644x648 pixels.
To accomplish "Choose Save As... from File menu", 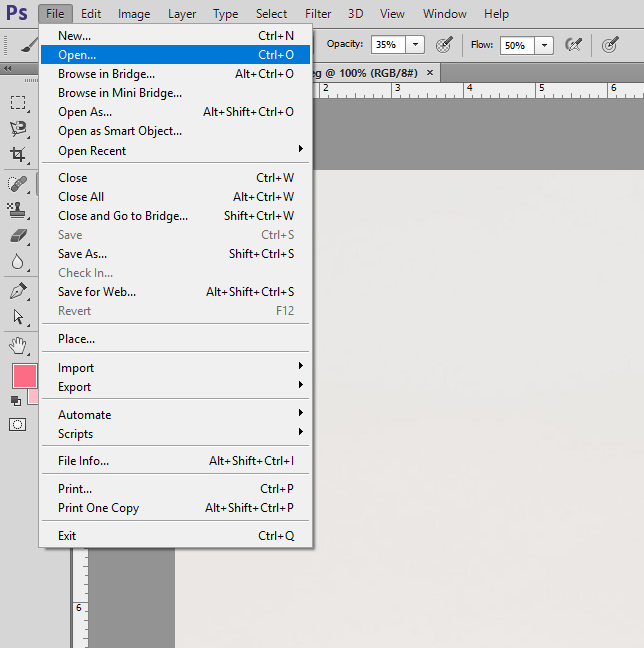I will tap(82, 254).
